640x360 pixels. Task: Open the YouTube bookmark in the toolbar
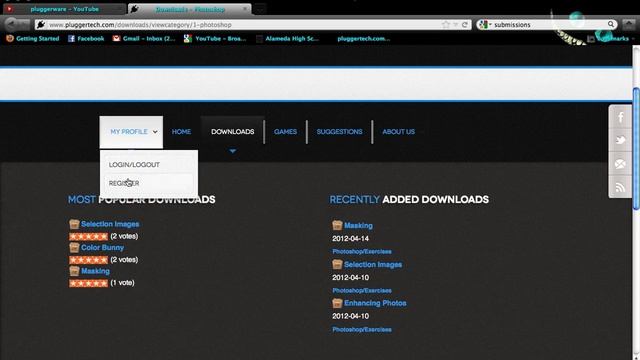pos(215,38)
